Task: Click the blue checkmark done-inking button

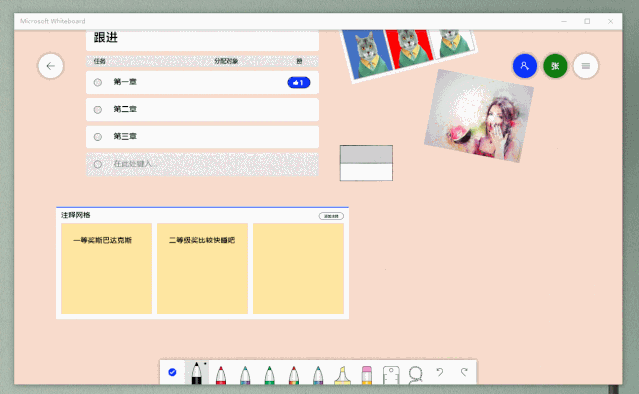Action: tap(172, 372)
